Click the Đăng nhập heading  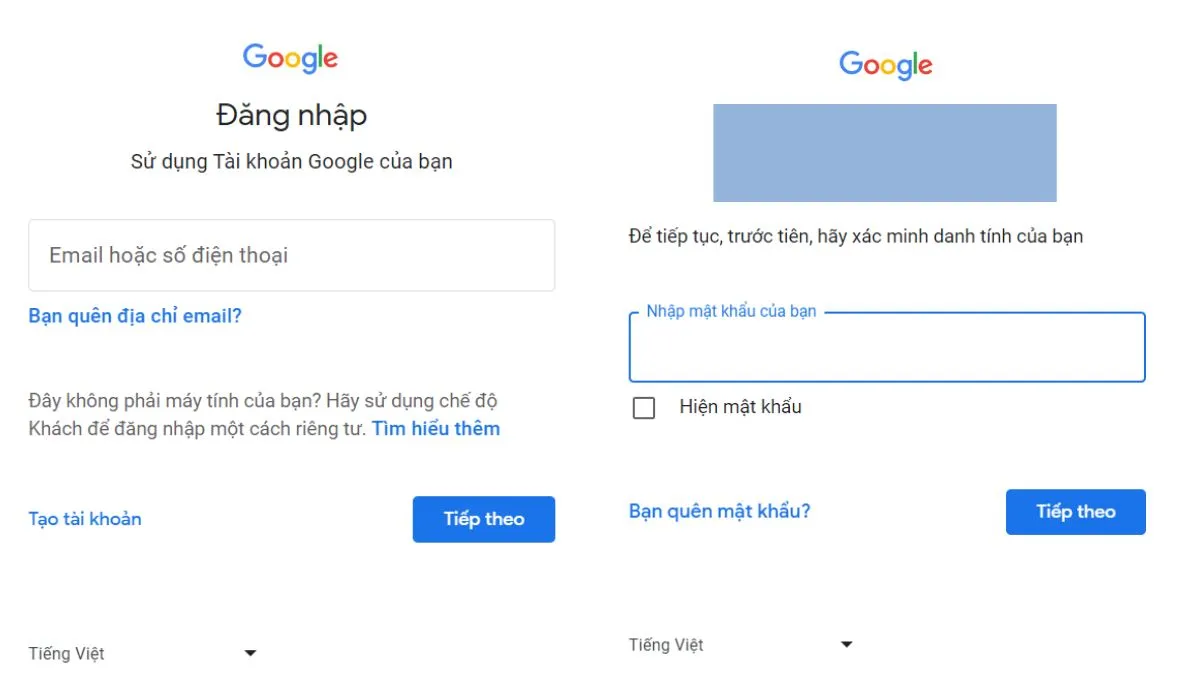[290, 115]
